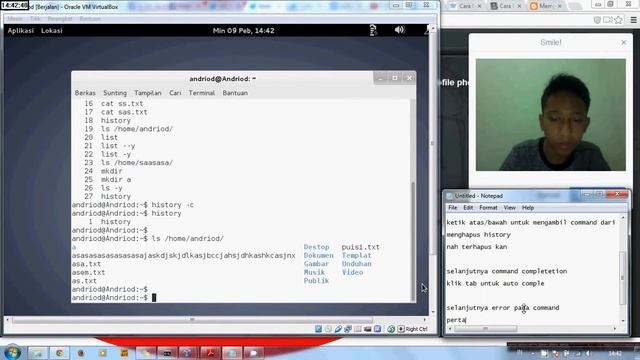Viewport: 640px width, 360px height.
Task: Click the Notepad vertical scrollbar thumb
Action: [622, 278]
